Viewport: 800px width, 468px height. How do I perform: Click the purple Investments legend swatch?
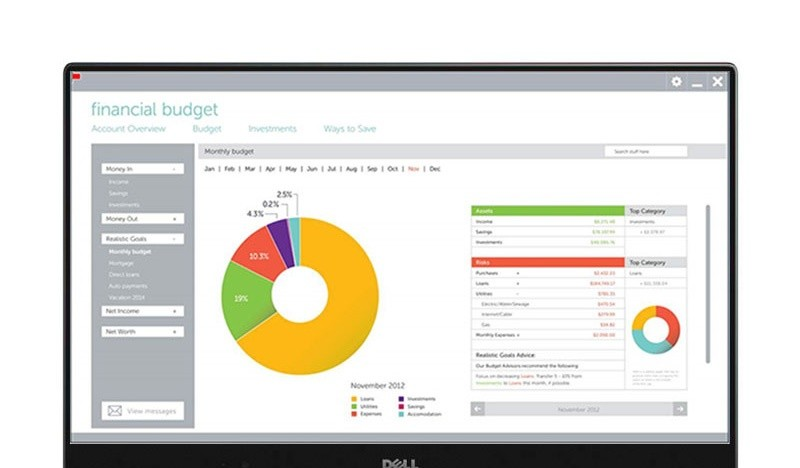coord(401,399)
